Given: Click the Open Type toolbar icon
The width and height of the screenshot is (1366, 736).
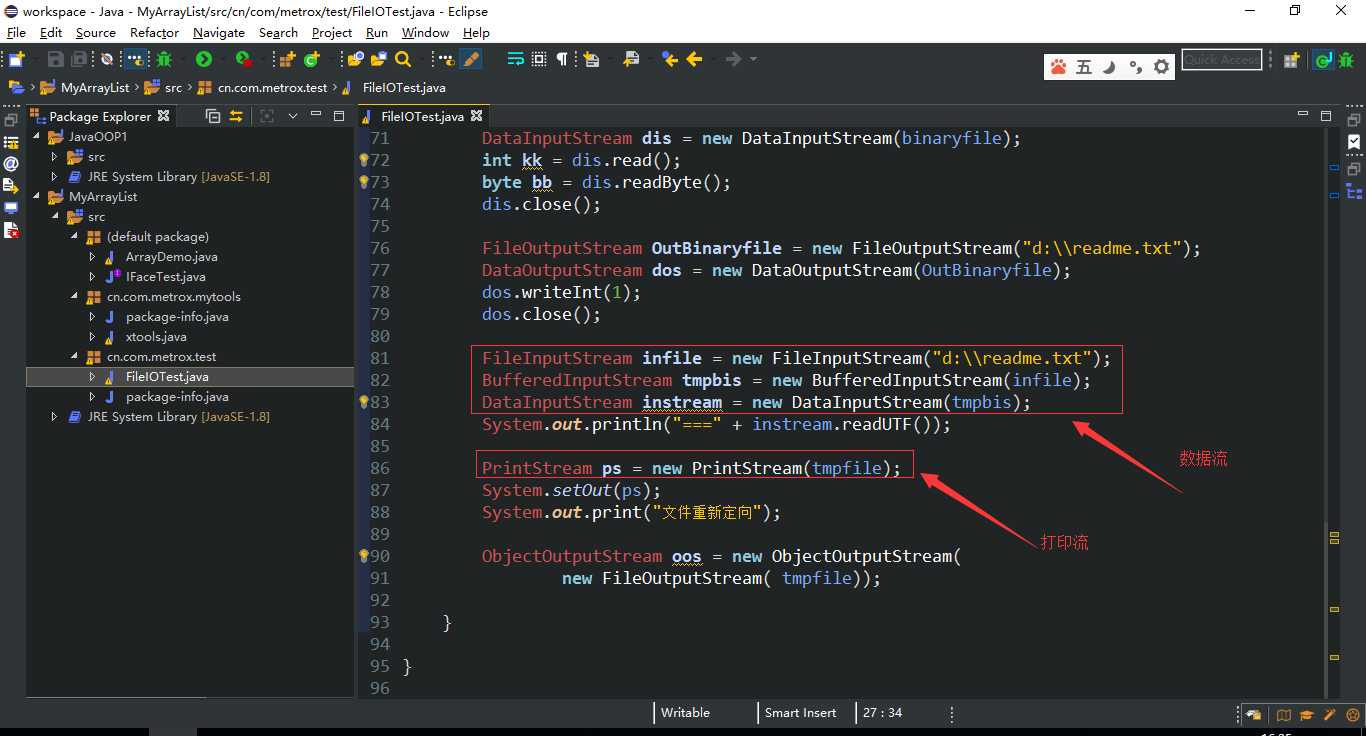Looking at the screenshot, I should click(x=355, y=59).
